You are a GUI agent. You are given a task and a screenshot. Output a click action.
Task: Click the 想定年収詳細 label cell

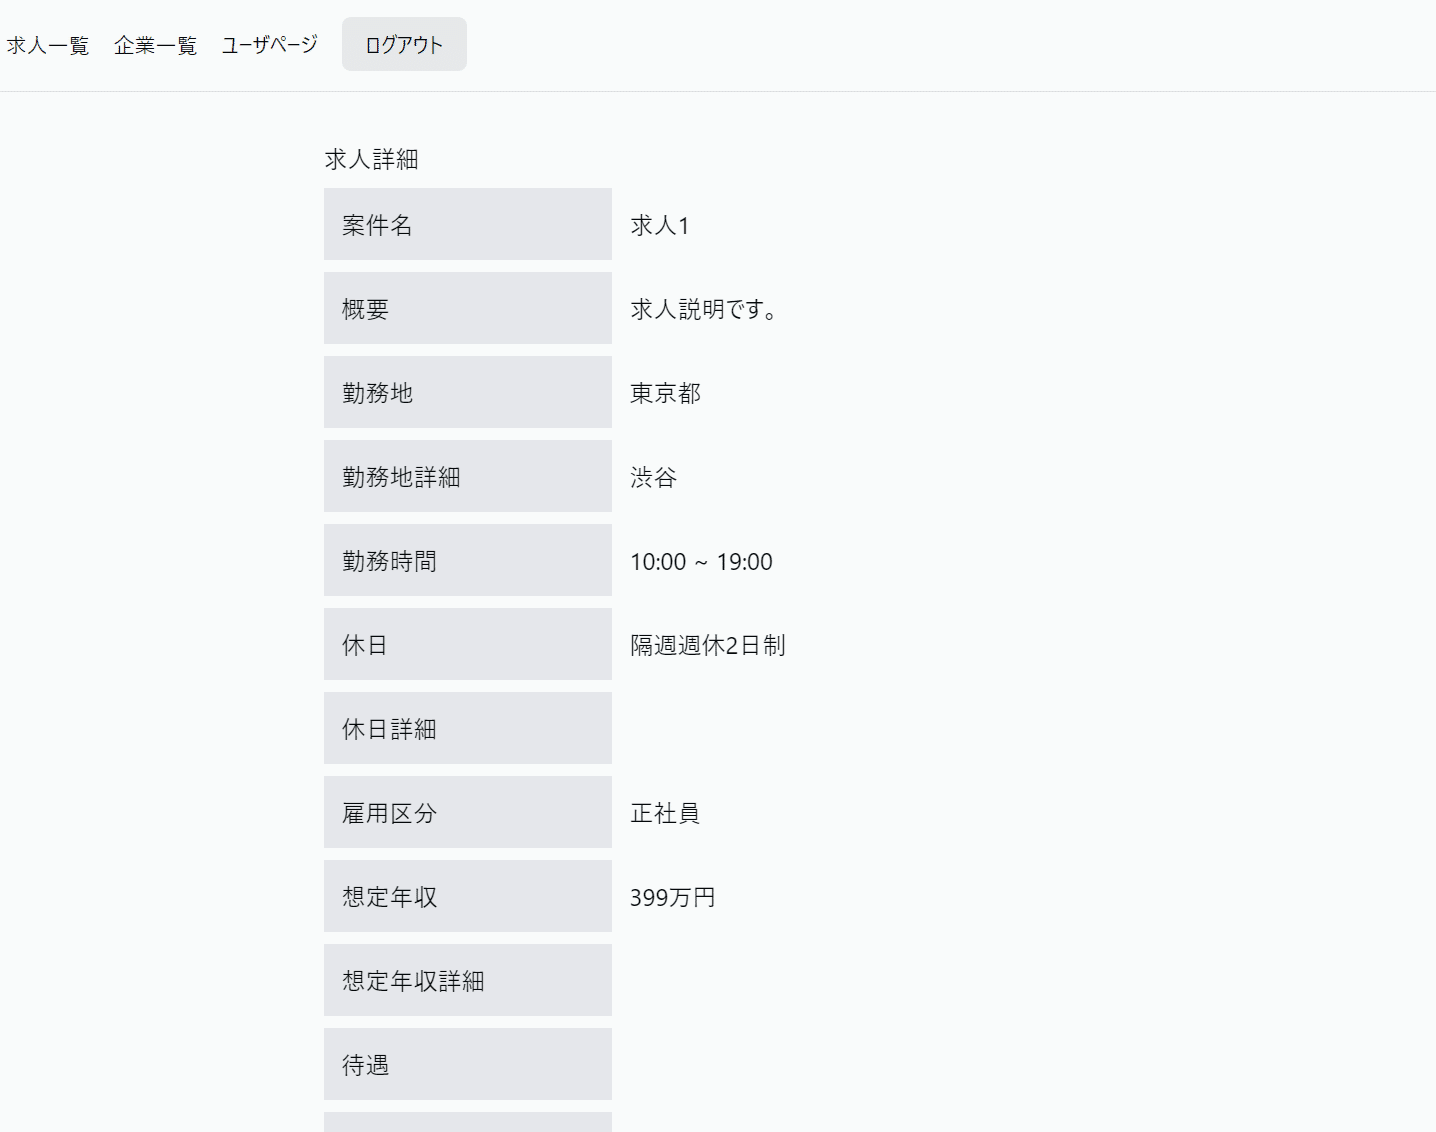[x=467, y=981]
